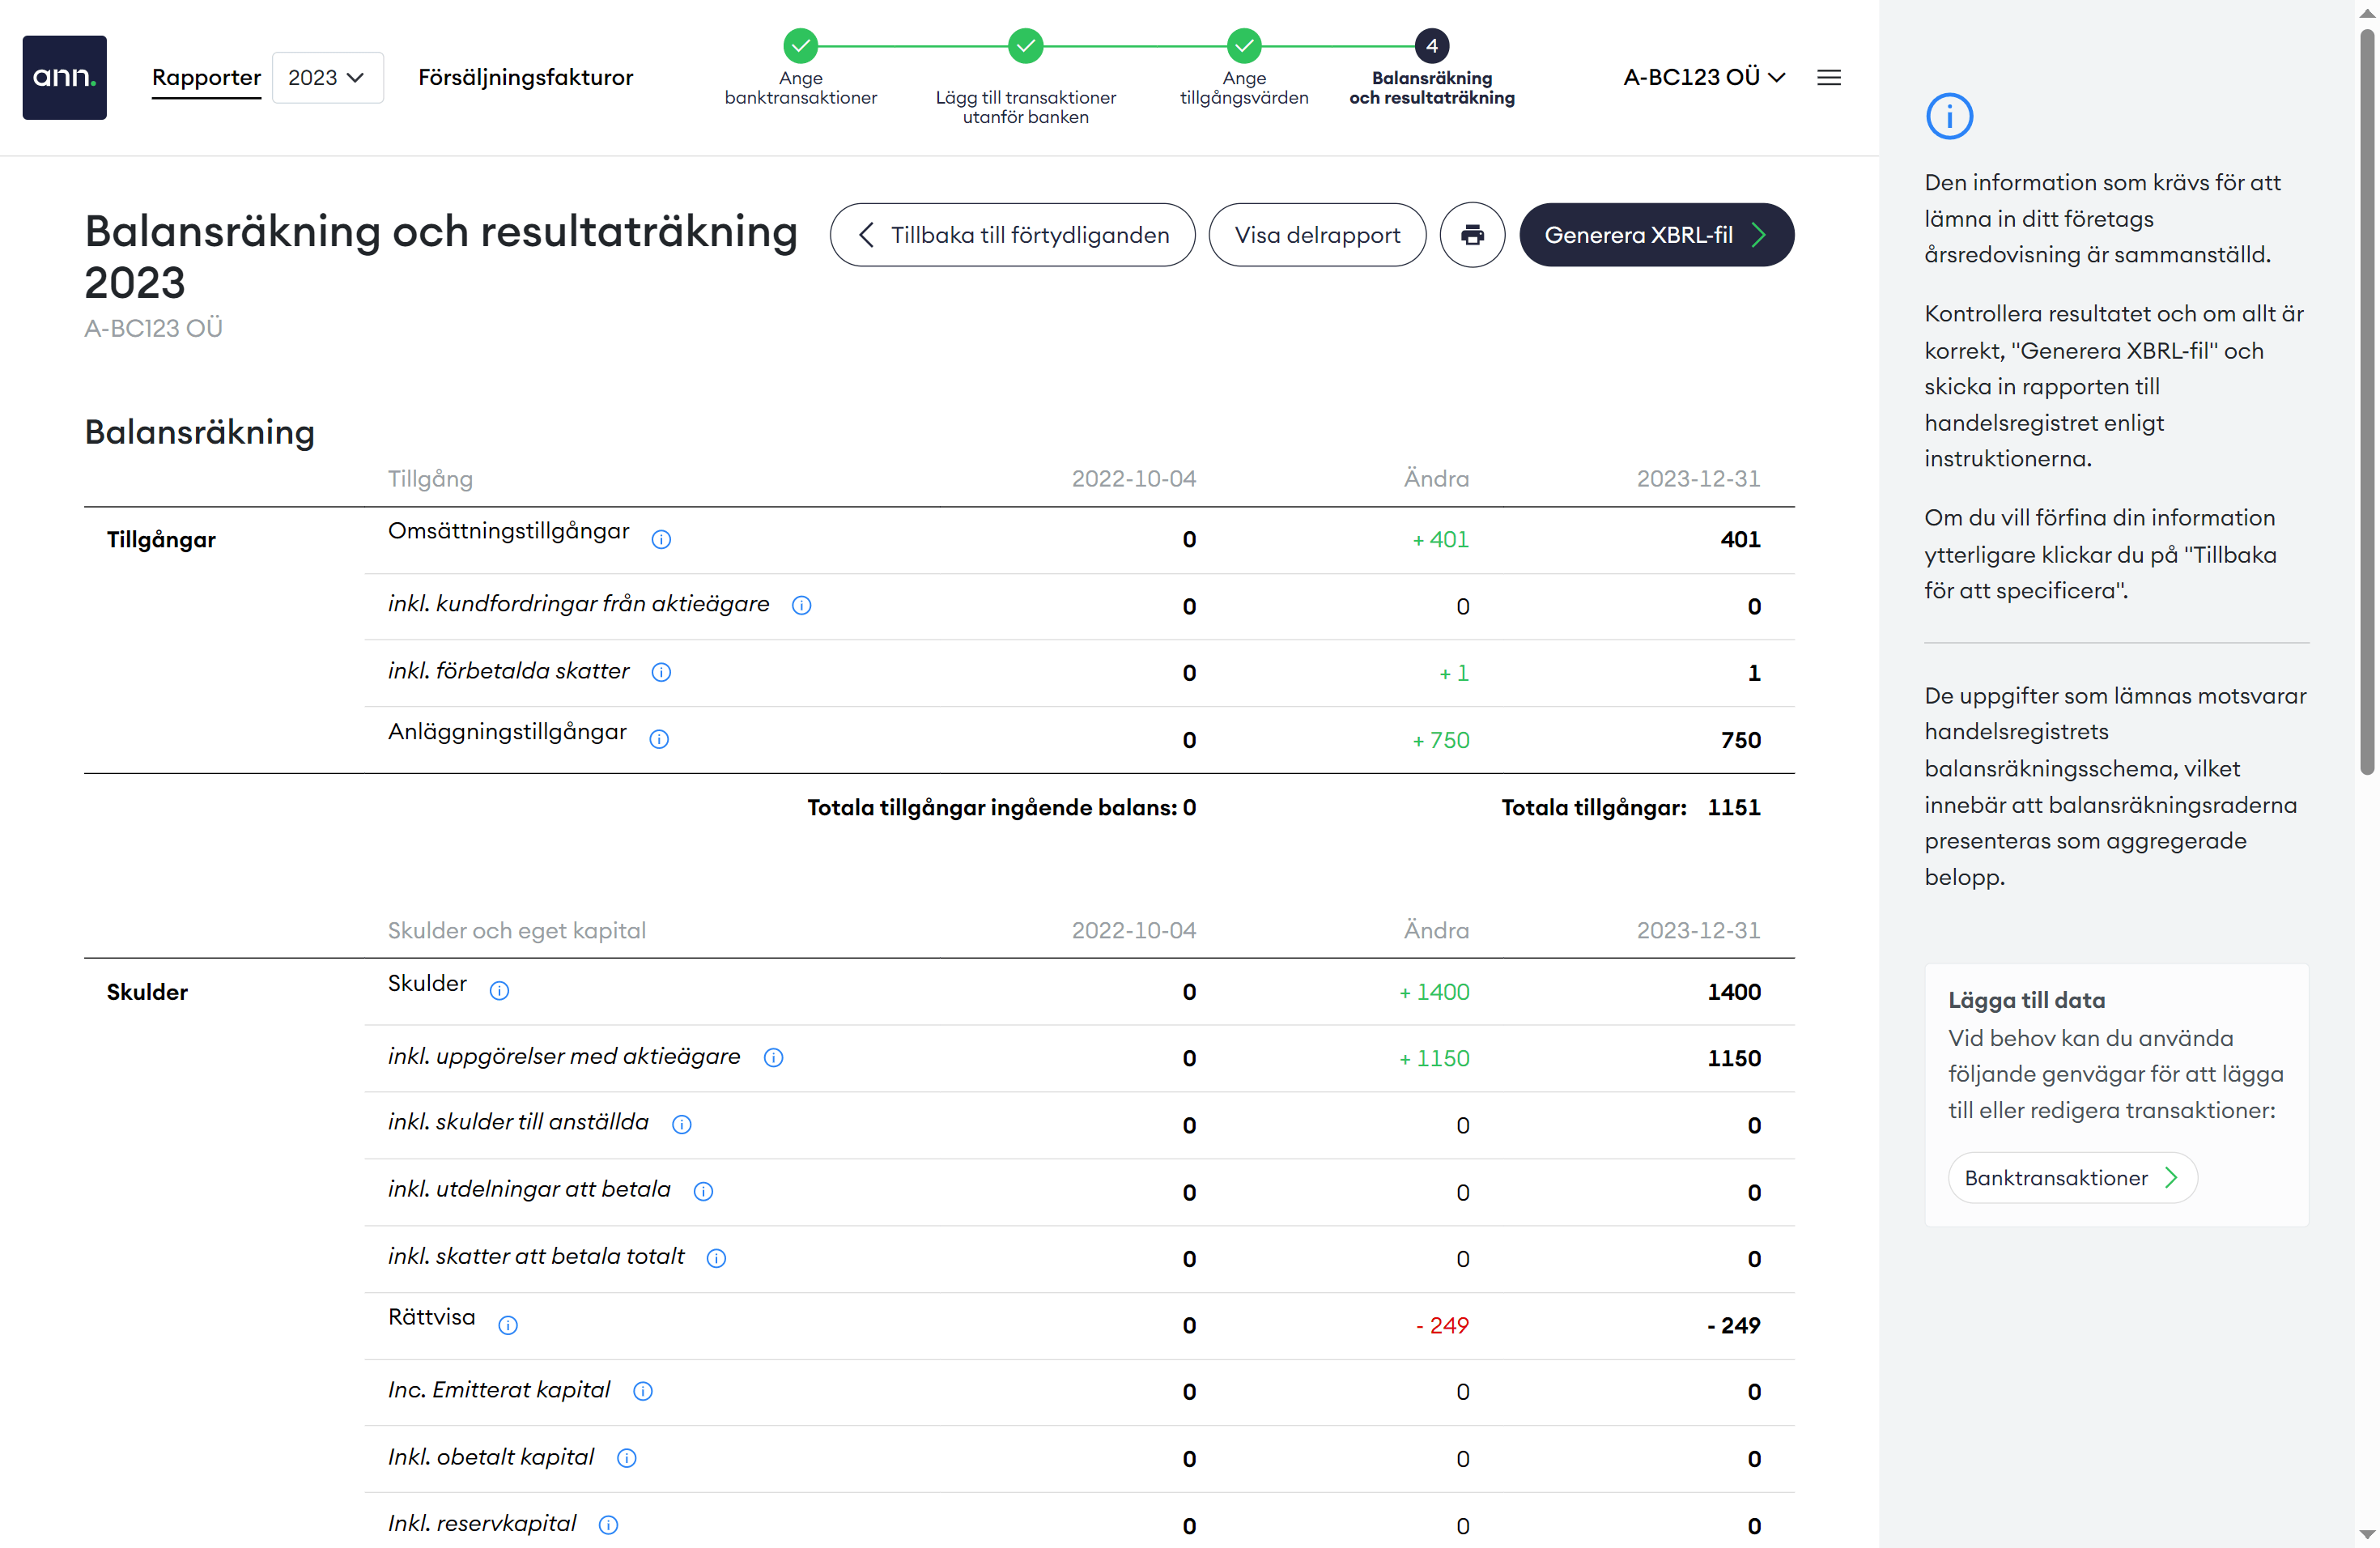Open the Rapporter menu item
The image size is (2380, 1548).
coord(206,77)
